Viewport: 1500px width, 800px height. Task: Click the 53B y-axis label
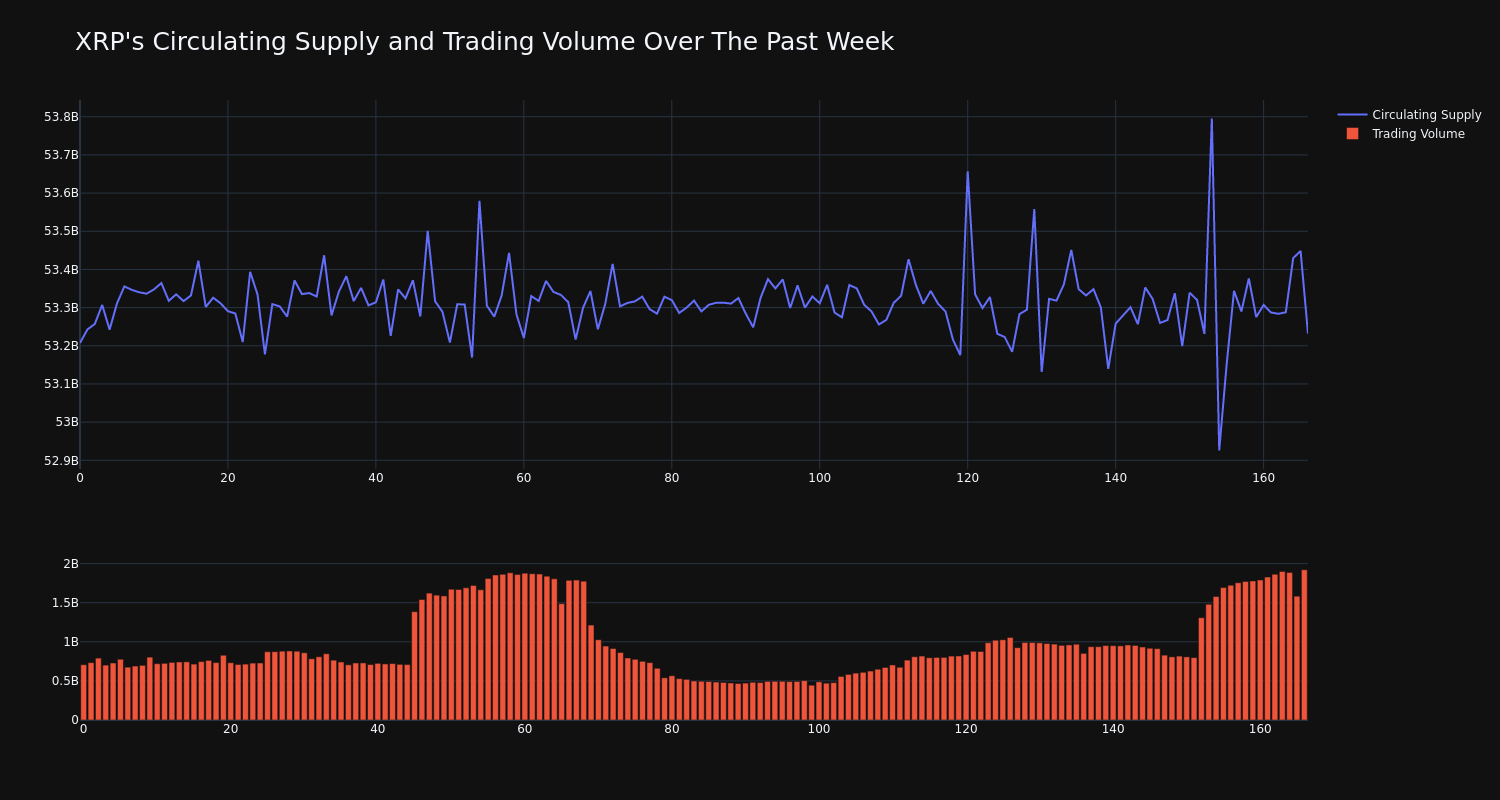[x=66, y=422]
